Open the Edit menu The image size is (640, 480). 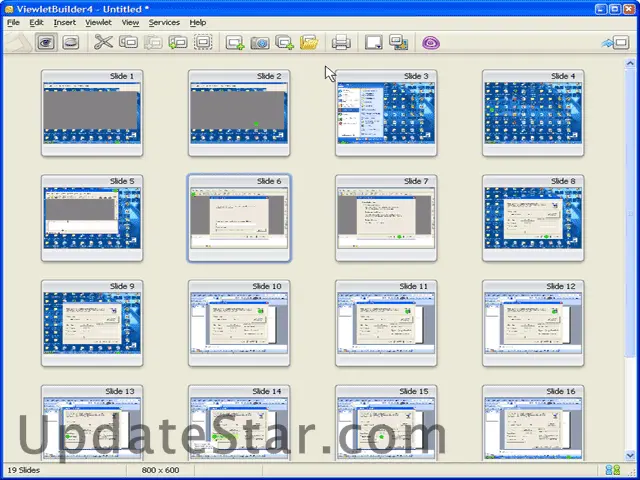pyautogui.click(x=36, y=22)
